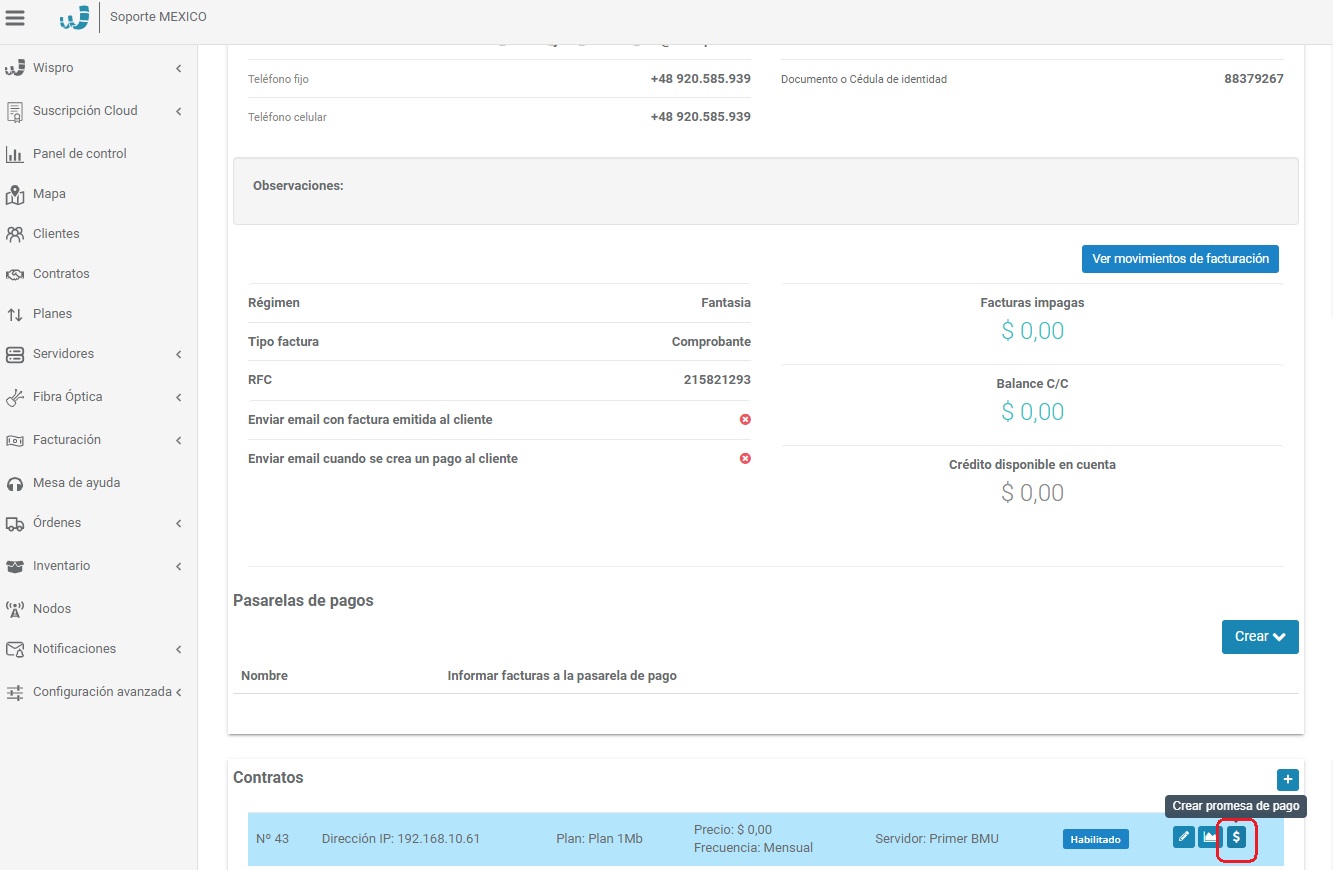1333x870 pixels.
Task: Expand the Facturación submenu chevron
Action: pyautogui.click(x=179, y=440)
